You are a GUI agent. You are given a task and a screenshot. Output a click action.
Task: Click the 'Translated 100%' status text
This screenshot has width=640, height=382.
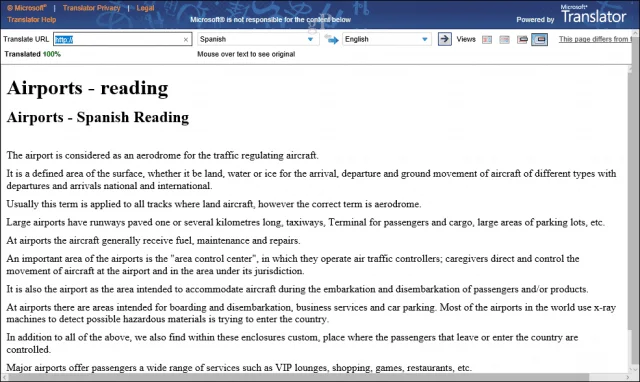pyautogui.click(x=32, y=54)
